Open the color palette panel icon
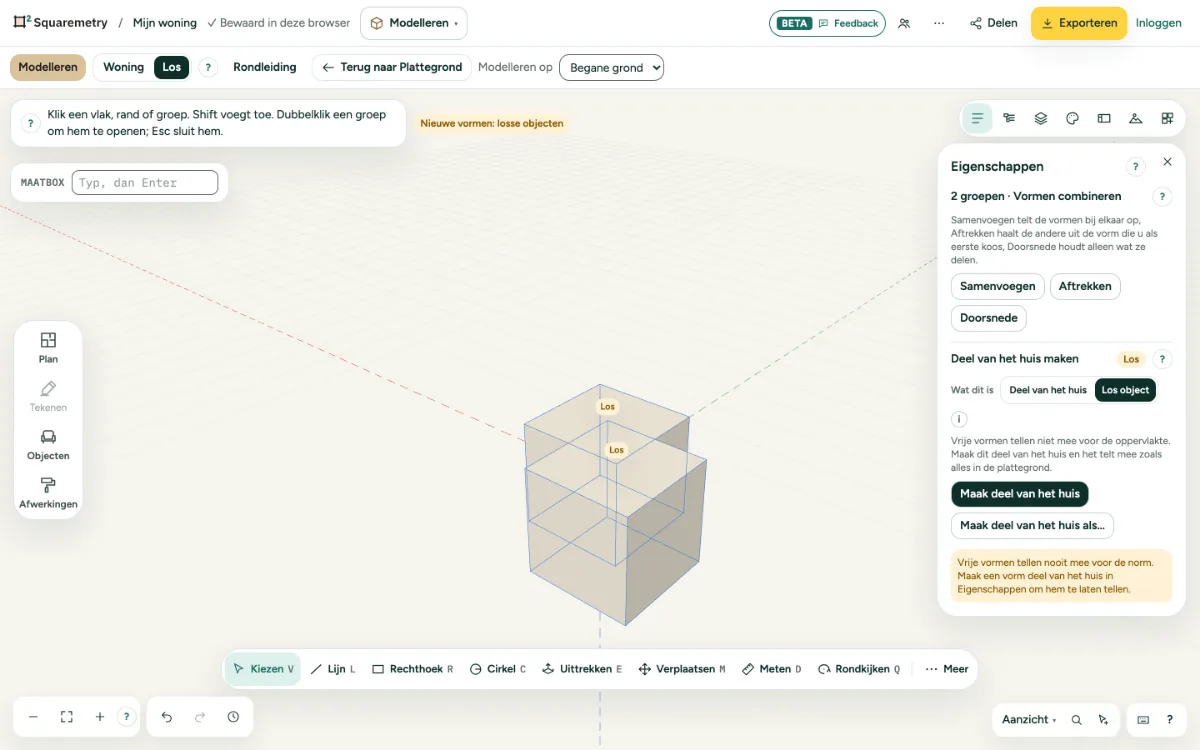The width and height of the screenshot is (1200, 750). click(x=1072, y=118)
